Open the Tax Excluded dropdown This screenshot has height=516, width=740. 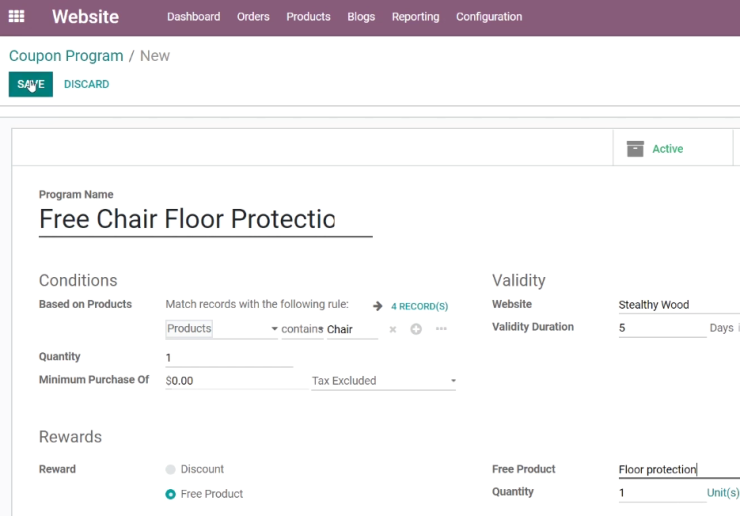coord(384,381)
